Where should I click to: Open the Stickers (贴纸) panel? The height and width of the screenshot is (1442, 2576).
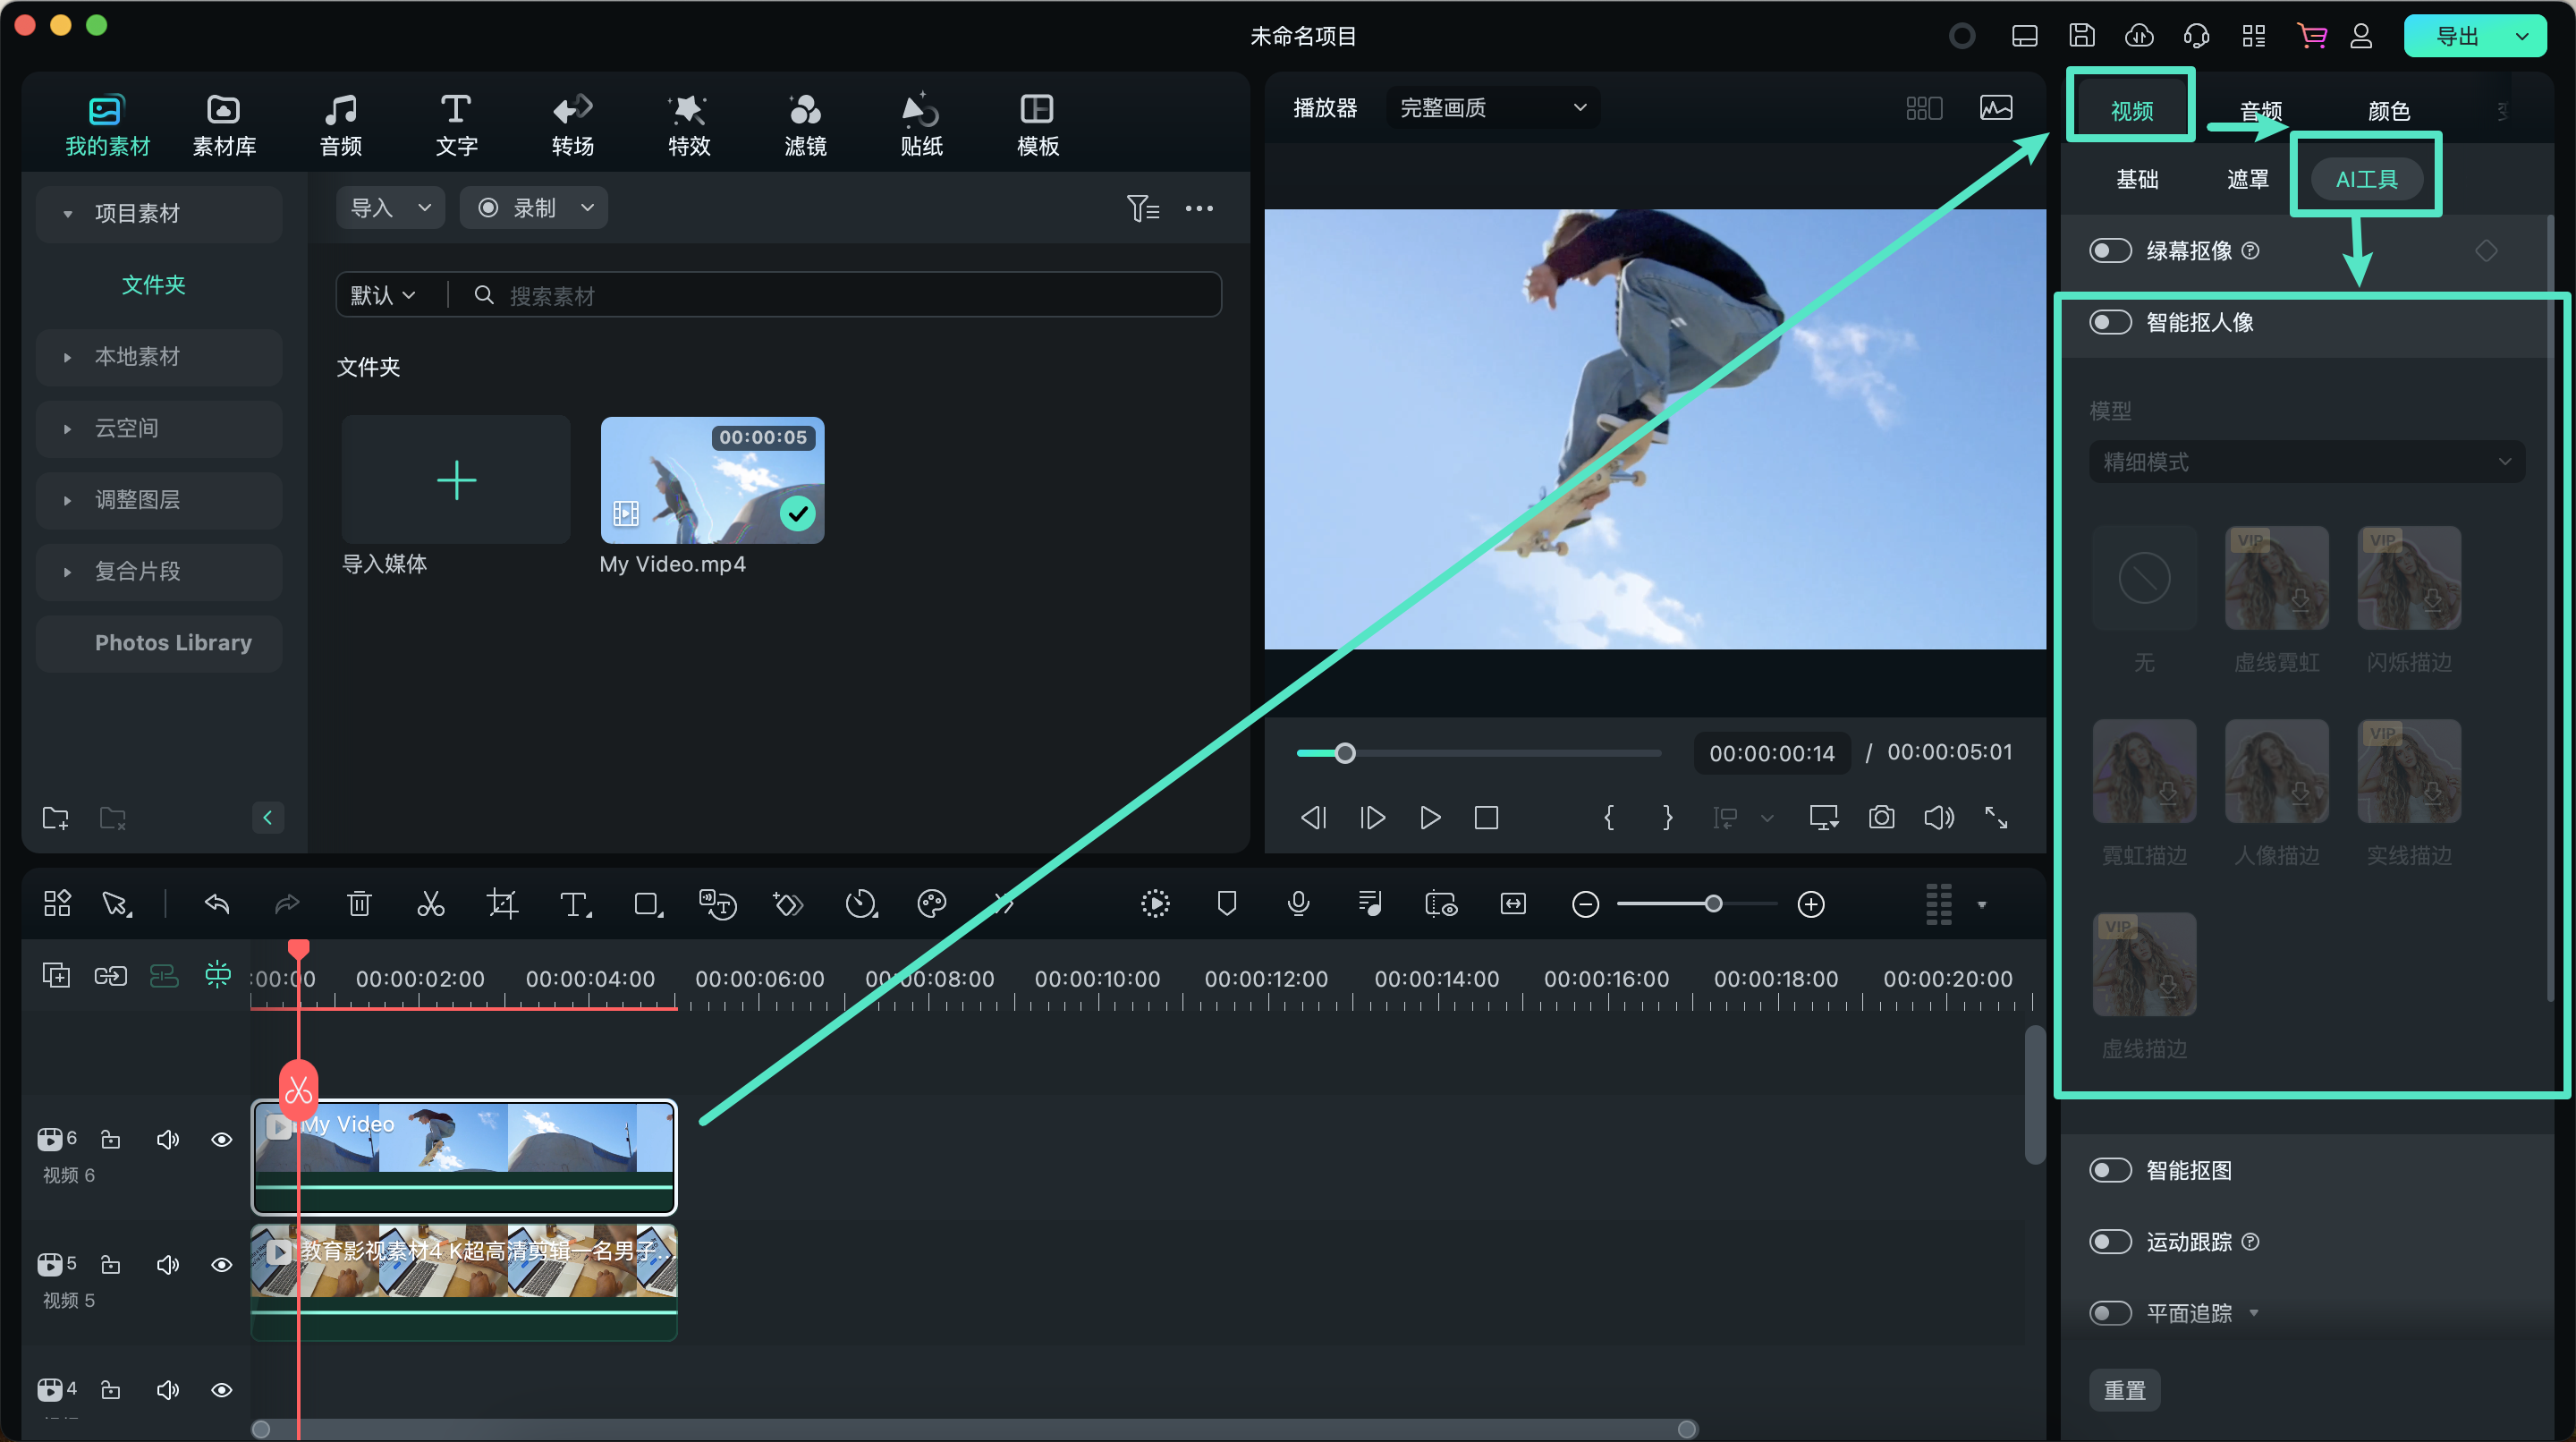921,125
